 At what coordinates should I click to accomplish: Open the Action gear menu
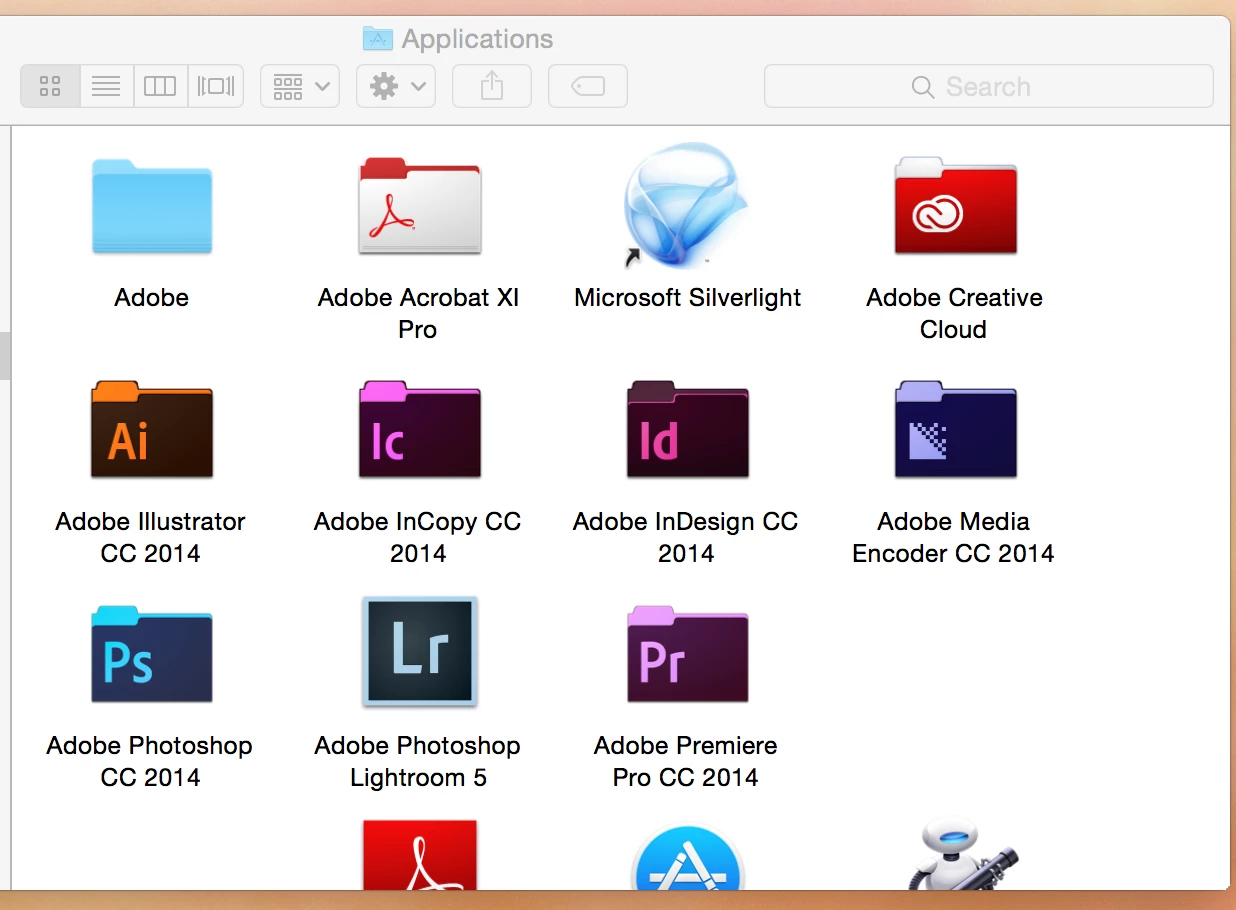pyautogui.click(x=395, y=86)
